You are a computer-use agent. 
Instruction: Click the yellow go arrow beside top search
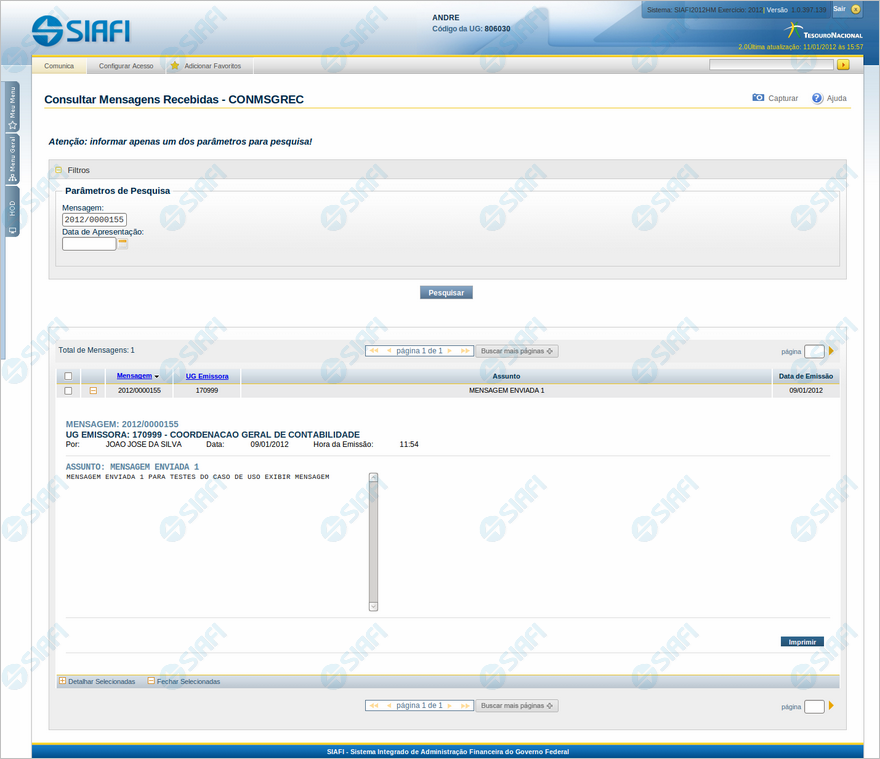(x=843, y=65)
